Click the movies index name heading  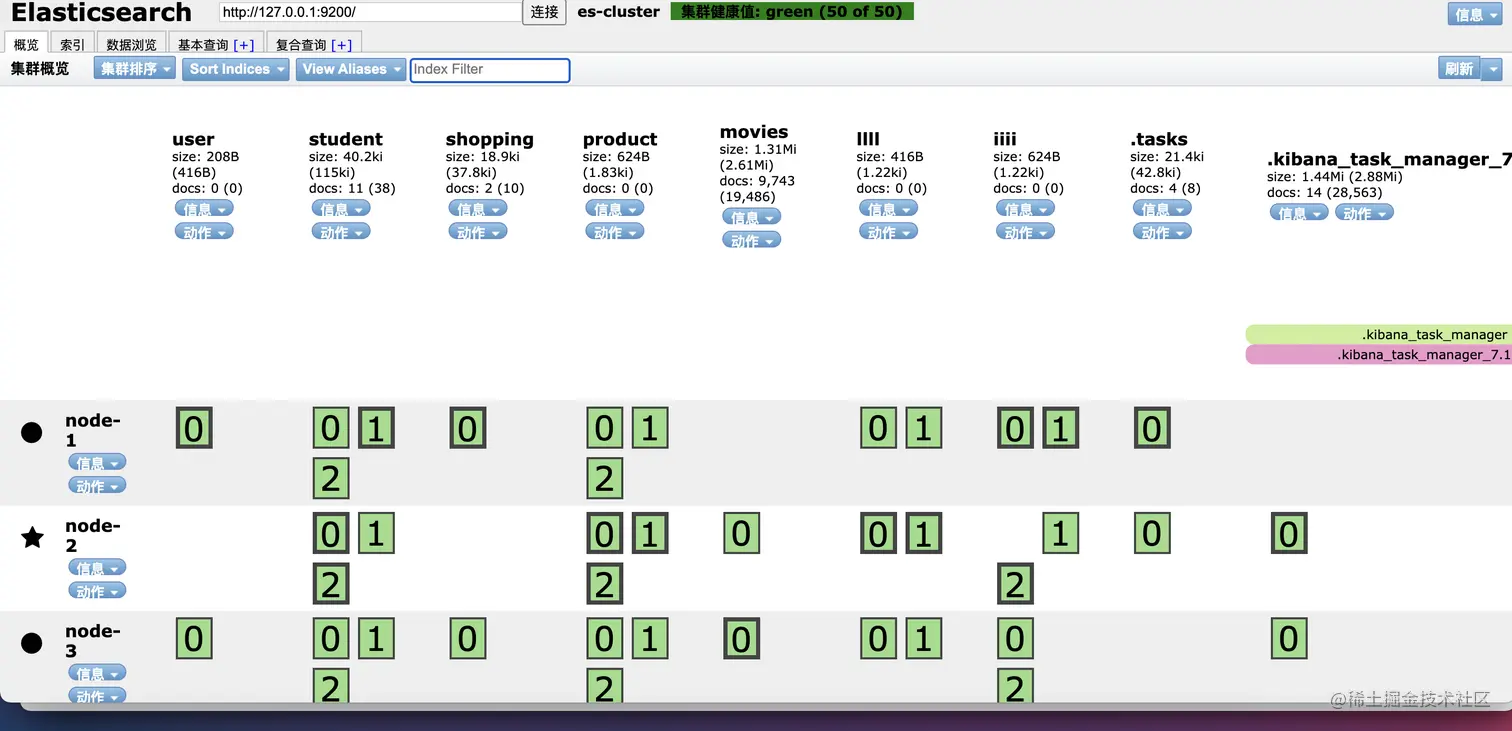pyautogui.click(x=754, y=132)
